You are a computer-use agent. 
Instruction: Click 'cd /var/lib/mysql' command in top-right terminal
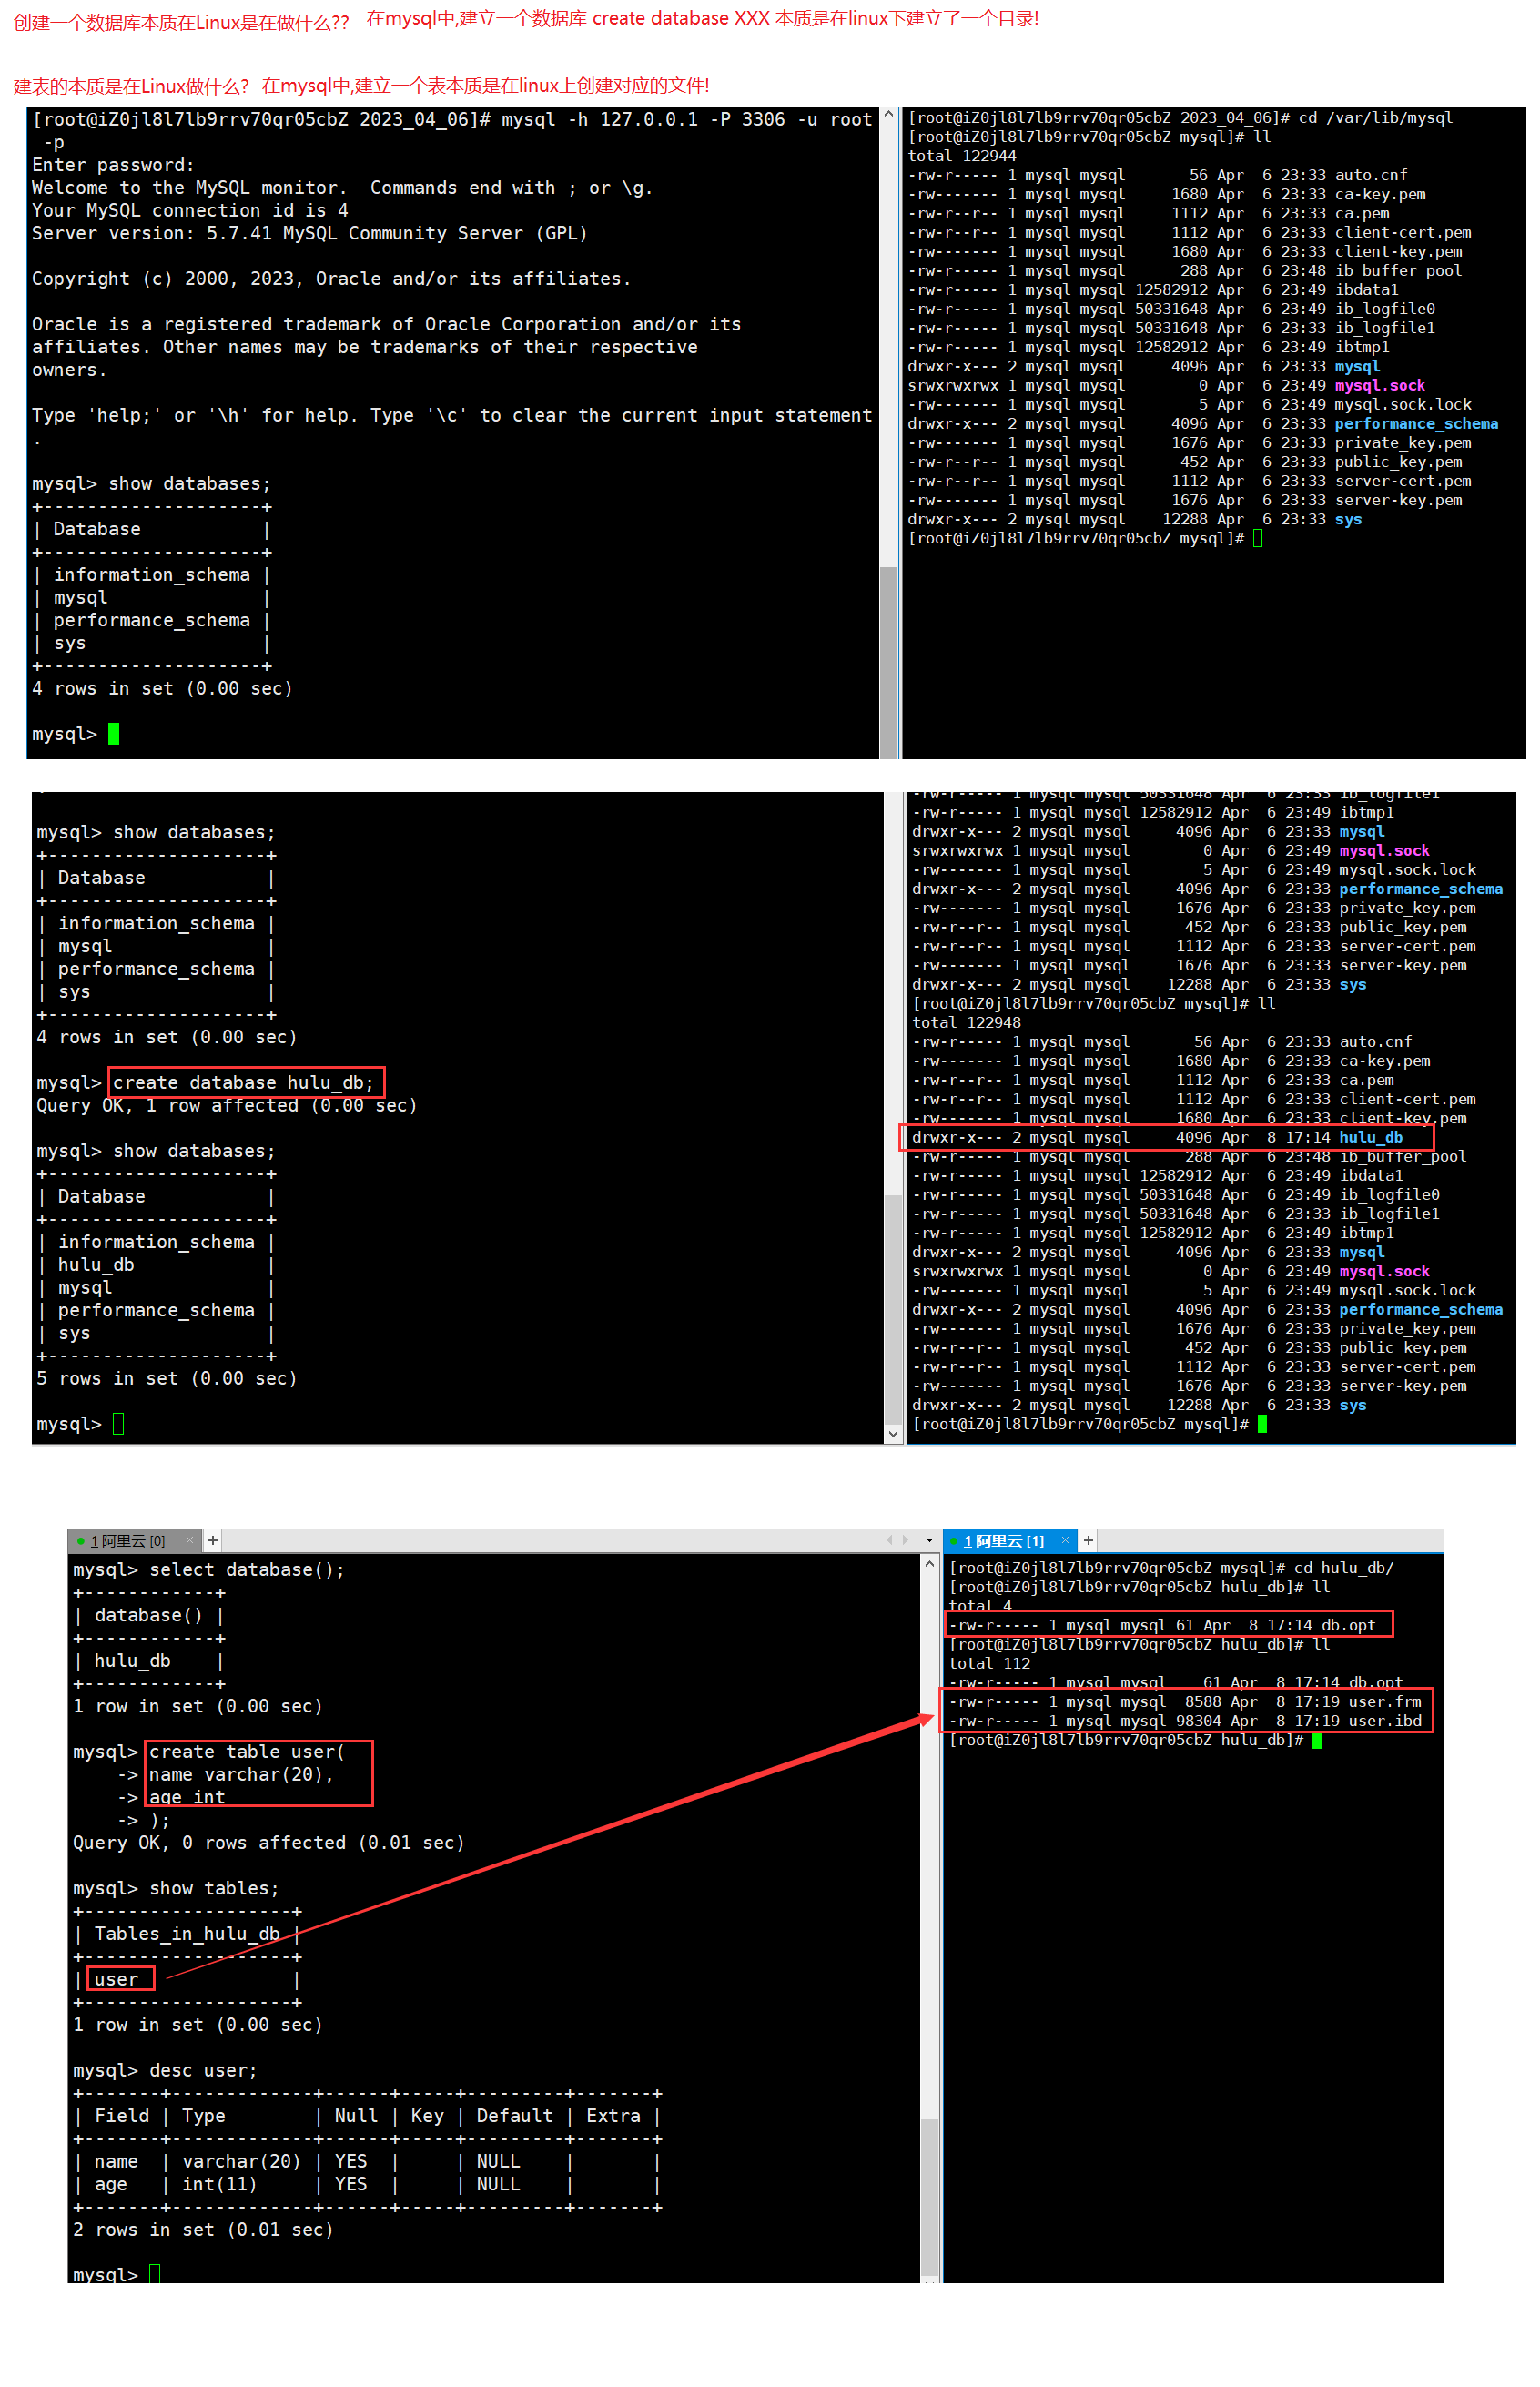click(1375, 118)
